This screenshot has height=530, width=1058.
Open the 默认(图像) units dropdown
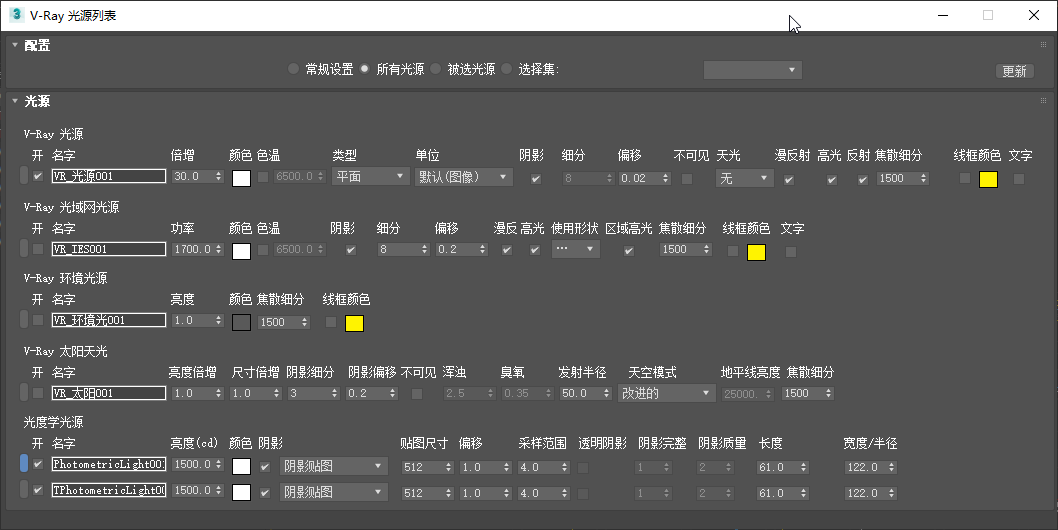(464, 177)
